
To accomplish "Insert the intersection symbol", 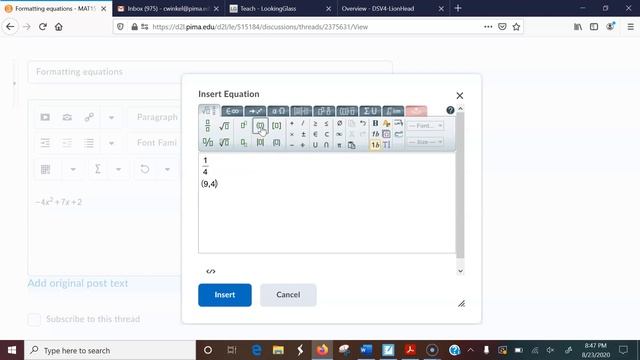I will (x=327, y=145).
